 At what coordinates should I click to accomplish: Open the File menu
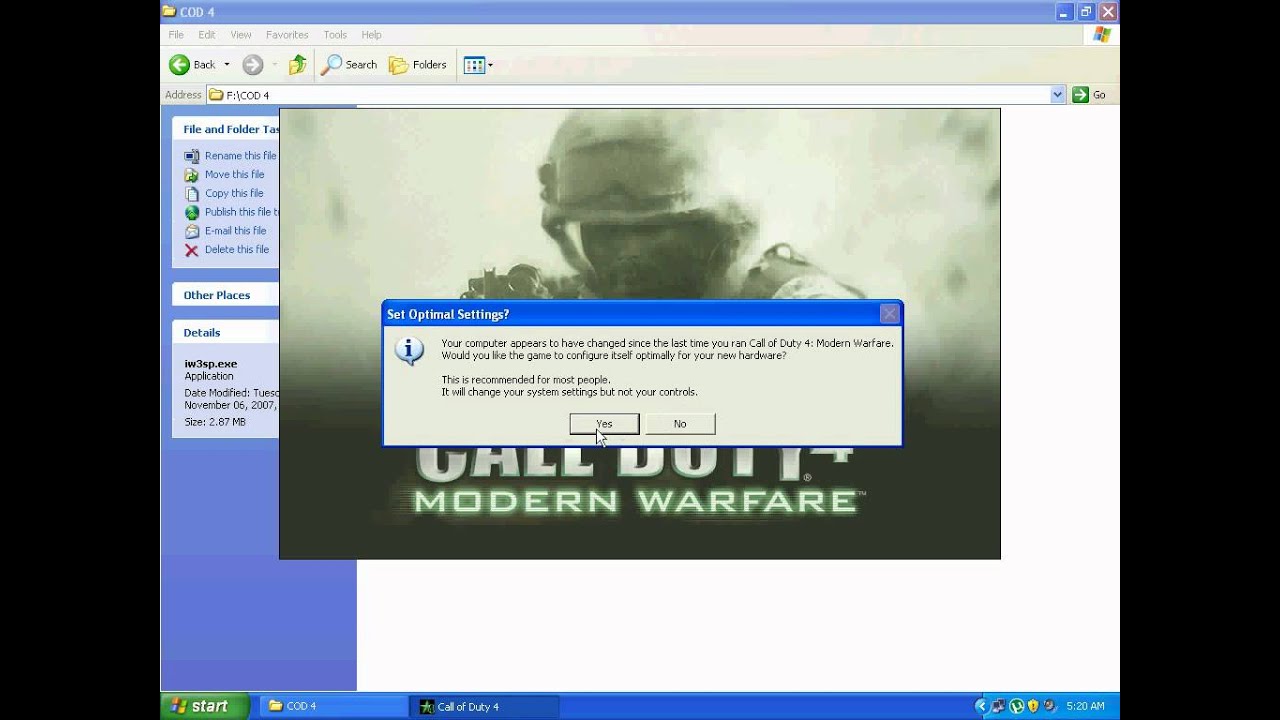176,35
